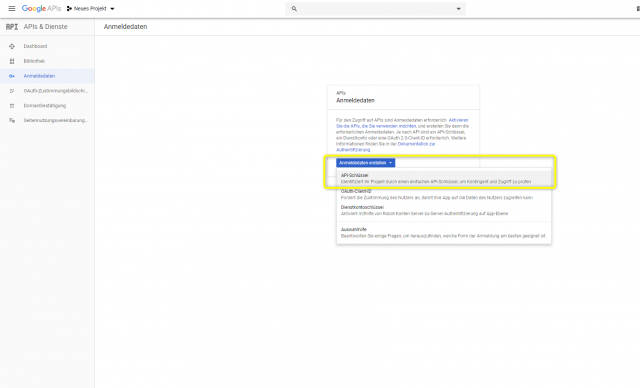Image resolution: width=640 pixels, height=388 pixels.
Task: Choose API-Schlüssel from the menu
Action: point(444,178)
